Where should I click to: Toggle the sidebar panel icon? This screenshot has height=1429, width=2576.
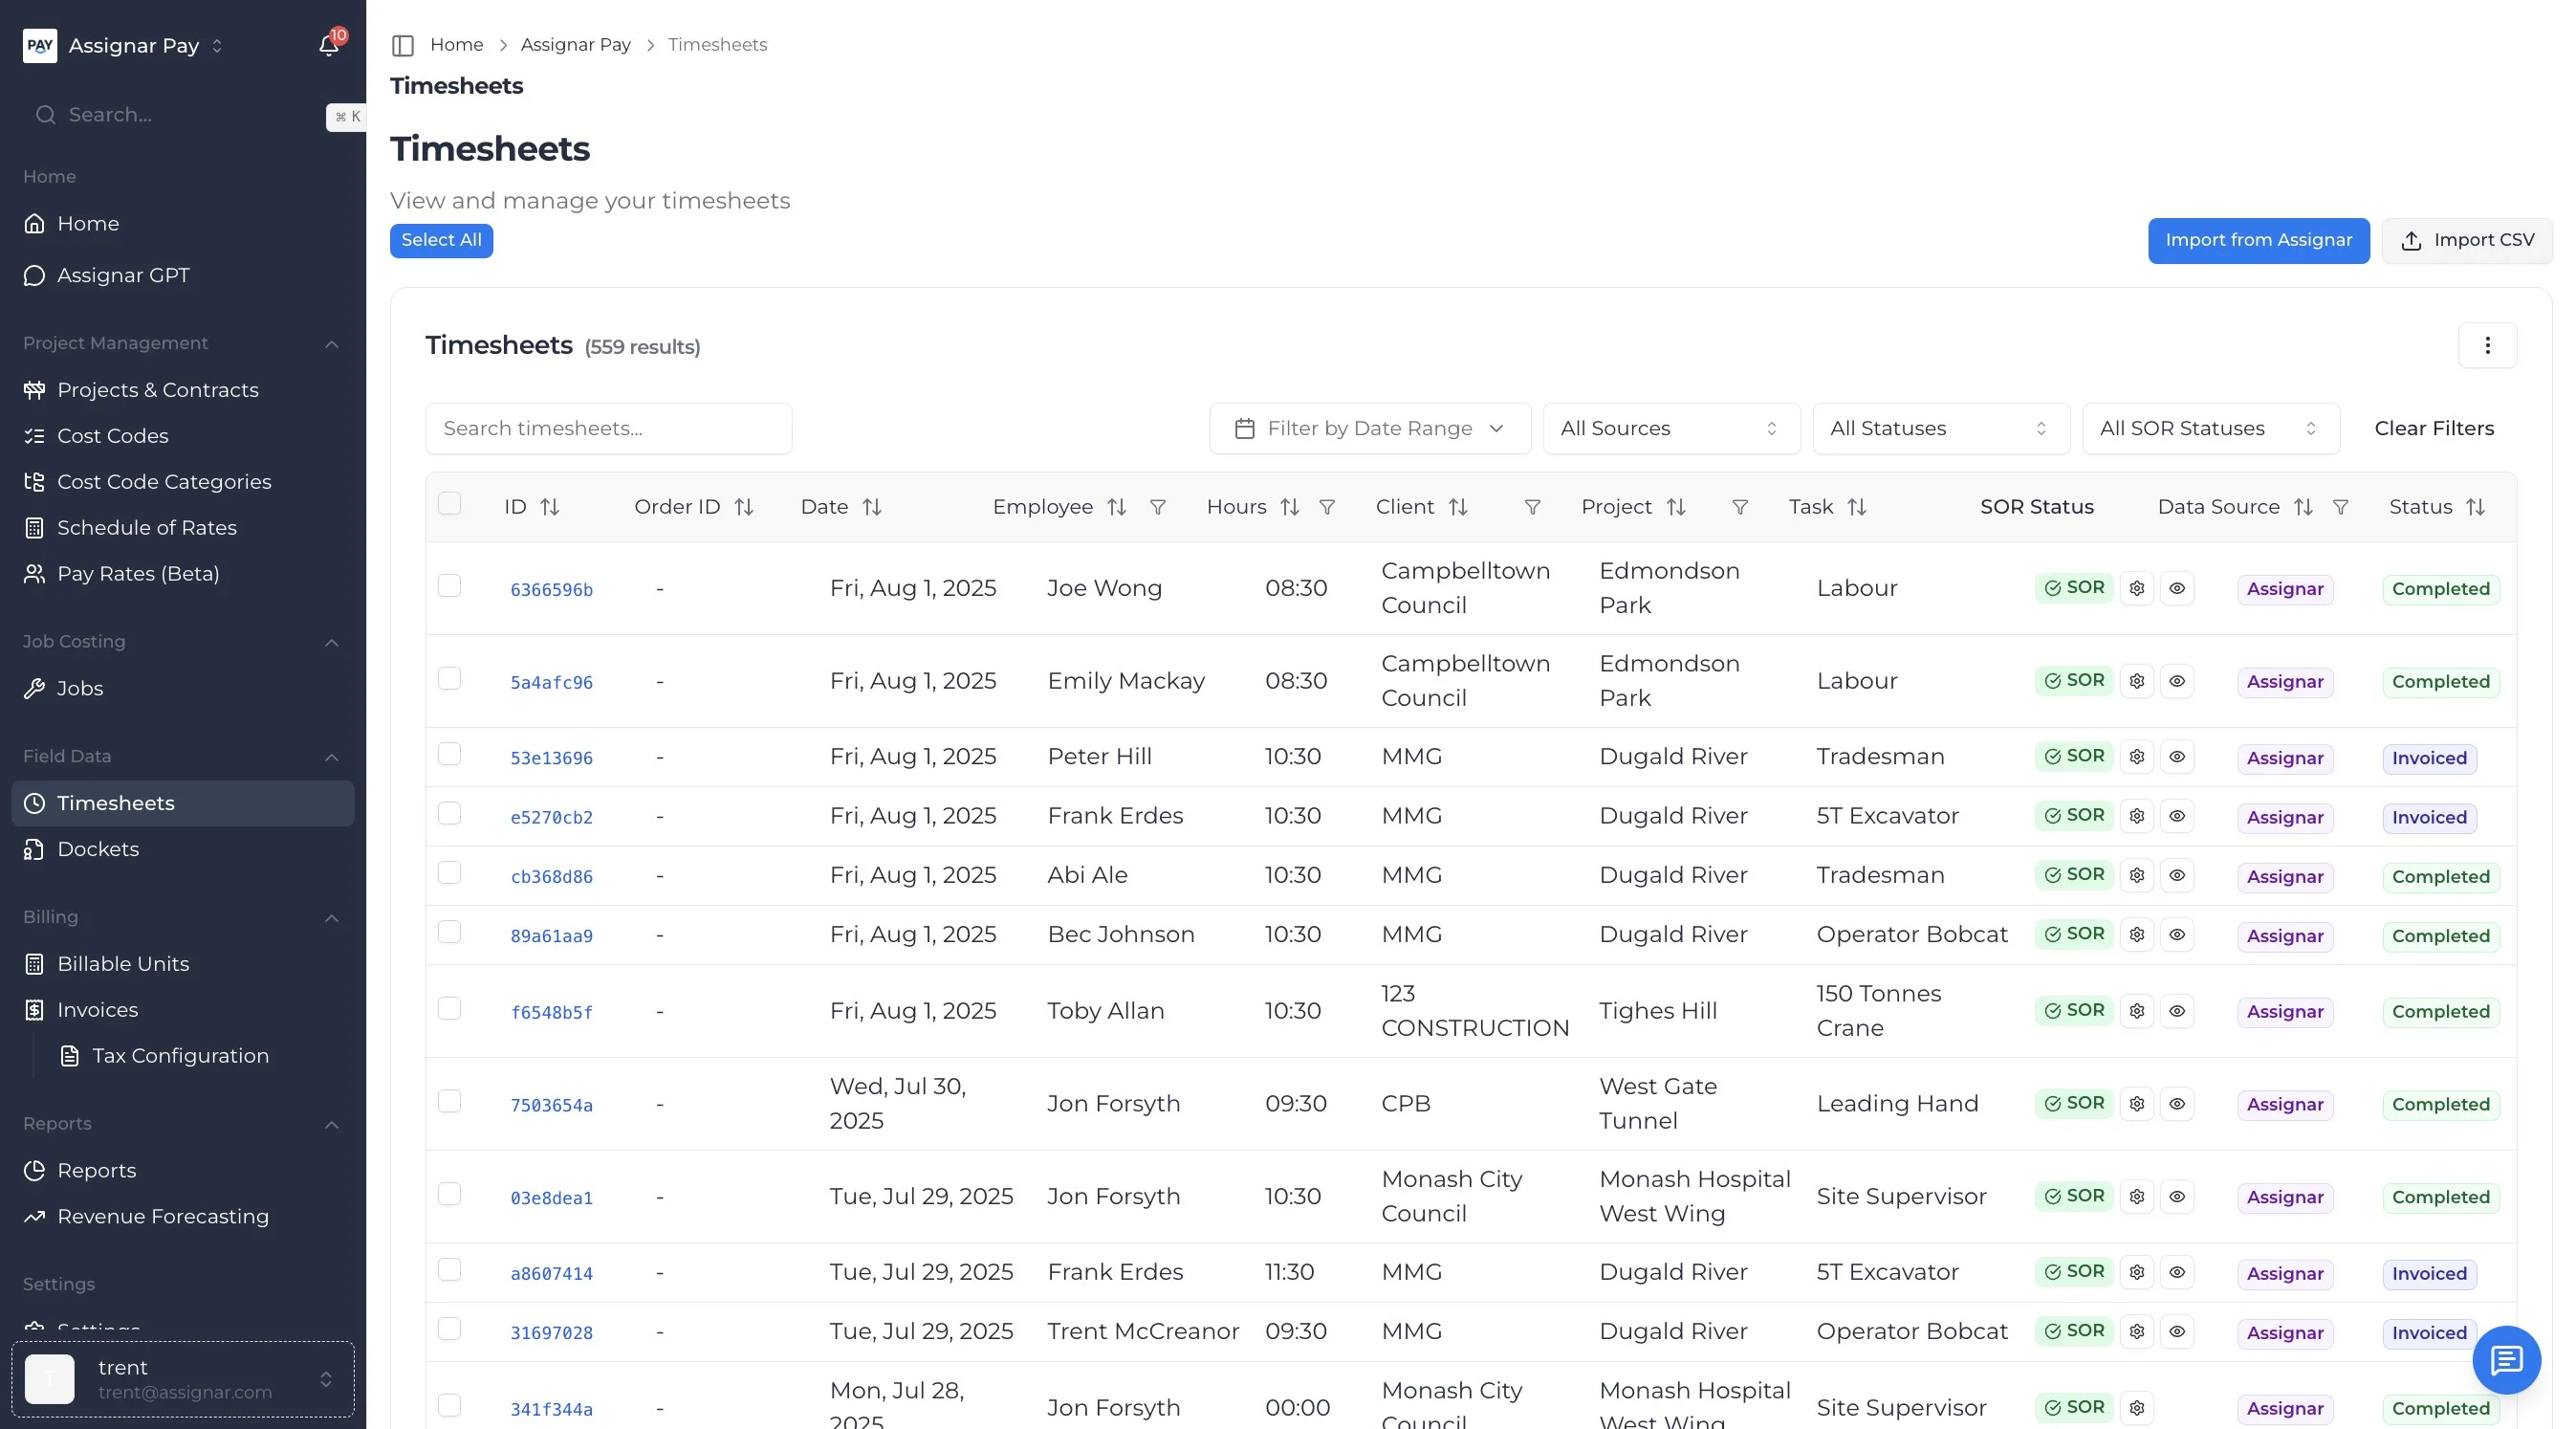(x=402, y=45)
